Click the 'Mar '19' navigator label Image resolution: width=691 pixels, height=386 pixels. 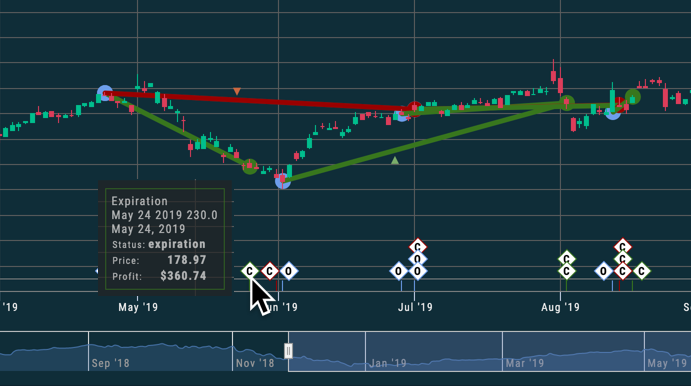[x=525, y=363]
